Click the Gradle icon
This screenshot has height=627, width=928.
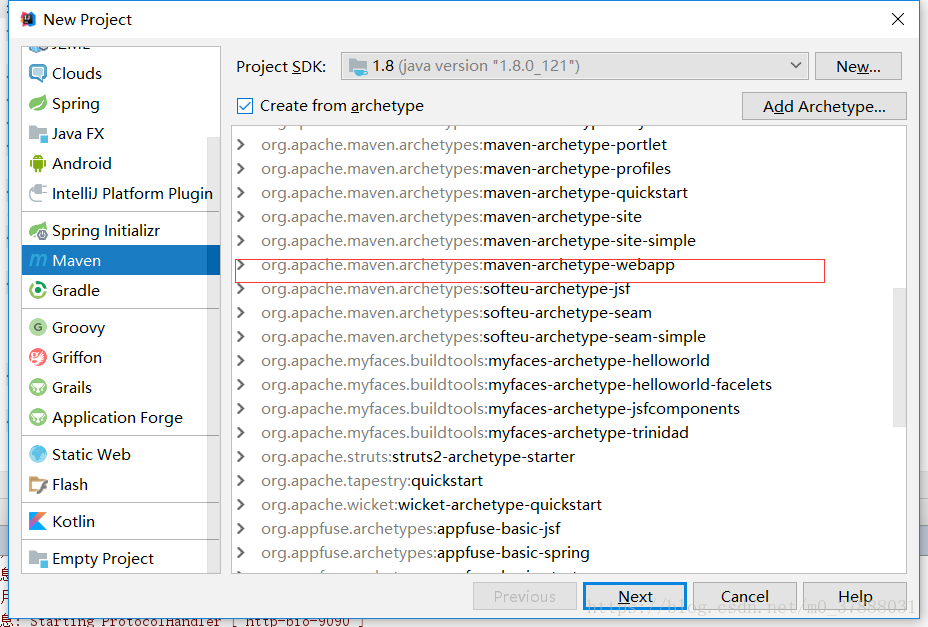tap(38, 290)
